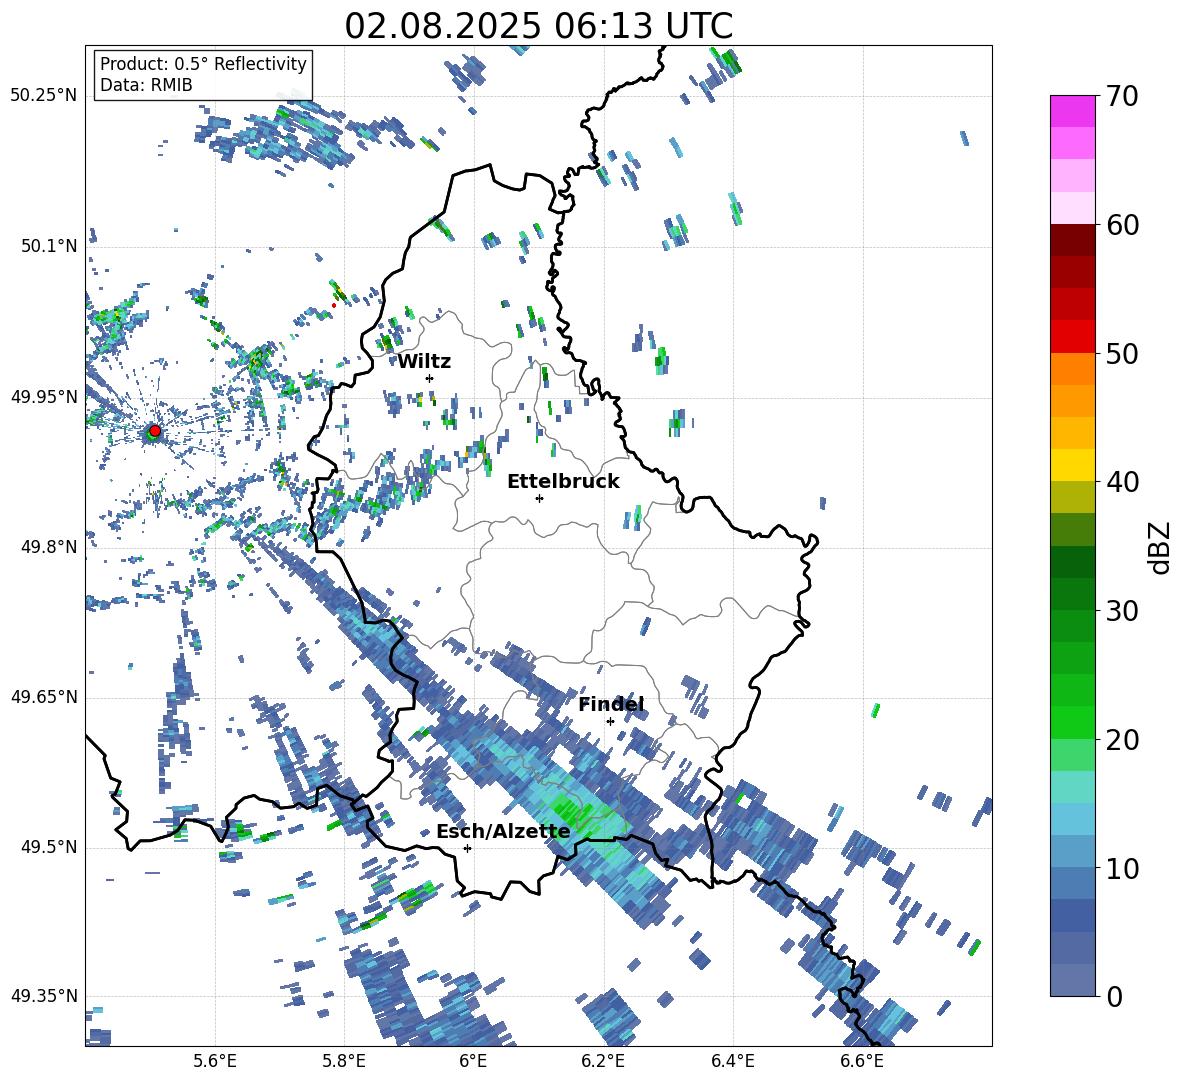The height and width of the screenshot is (1081, 1184).
Task: Click the Findel city label
Action: point(612,704)
